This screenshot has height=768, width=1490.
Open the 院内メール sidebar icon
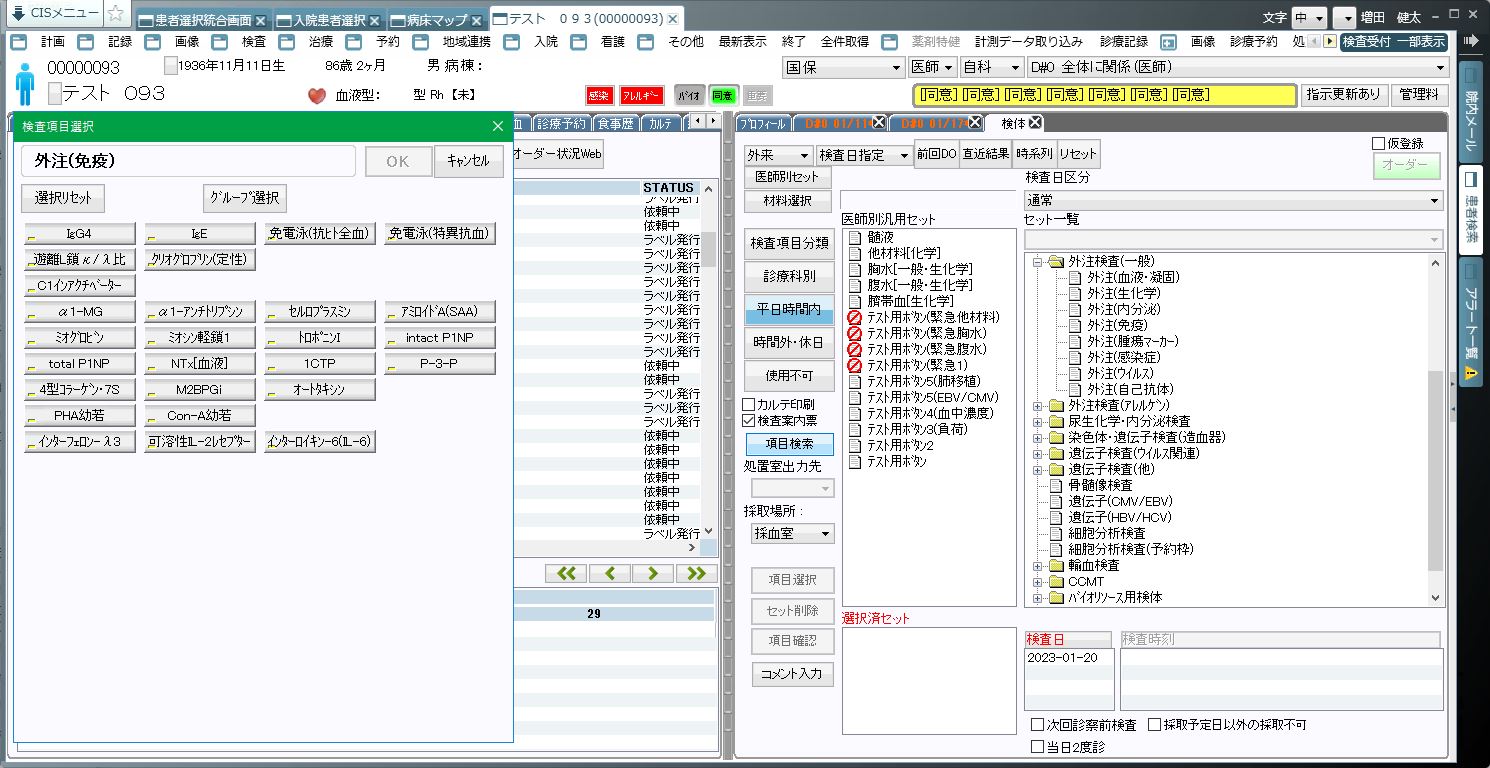tap(1471, 111)
